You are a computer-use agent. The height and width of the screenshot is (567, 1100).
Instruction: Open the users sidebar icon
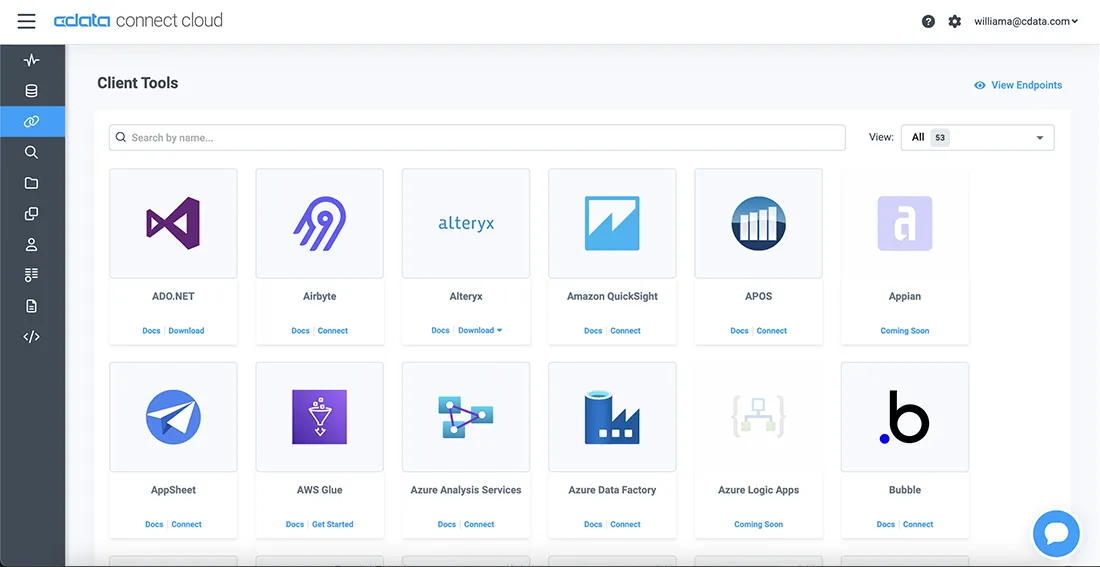point(32,245)
